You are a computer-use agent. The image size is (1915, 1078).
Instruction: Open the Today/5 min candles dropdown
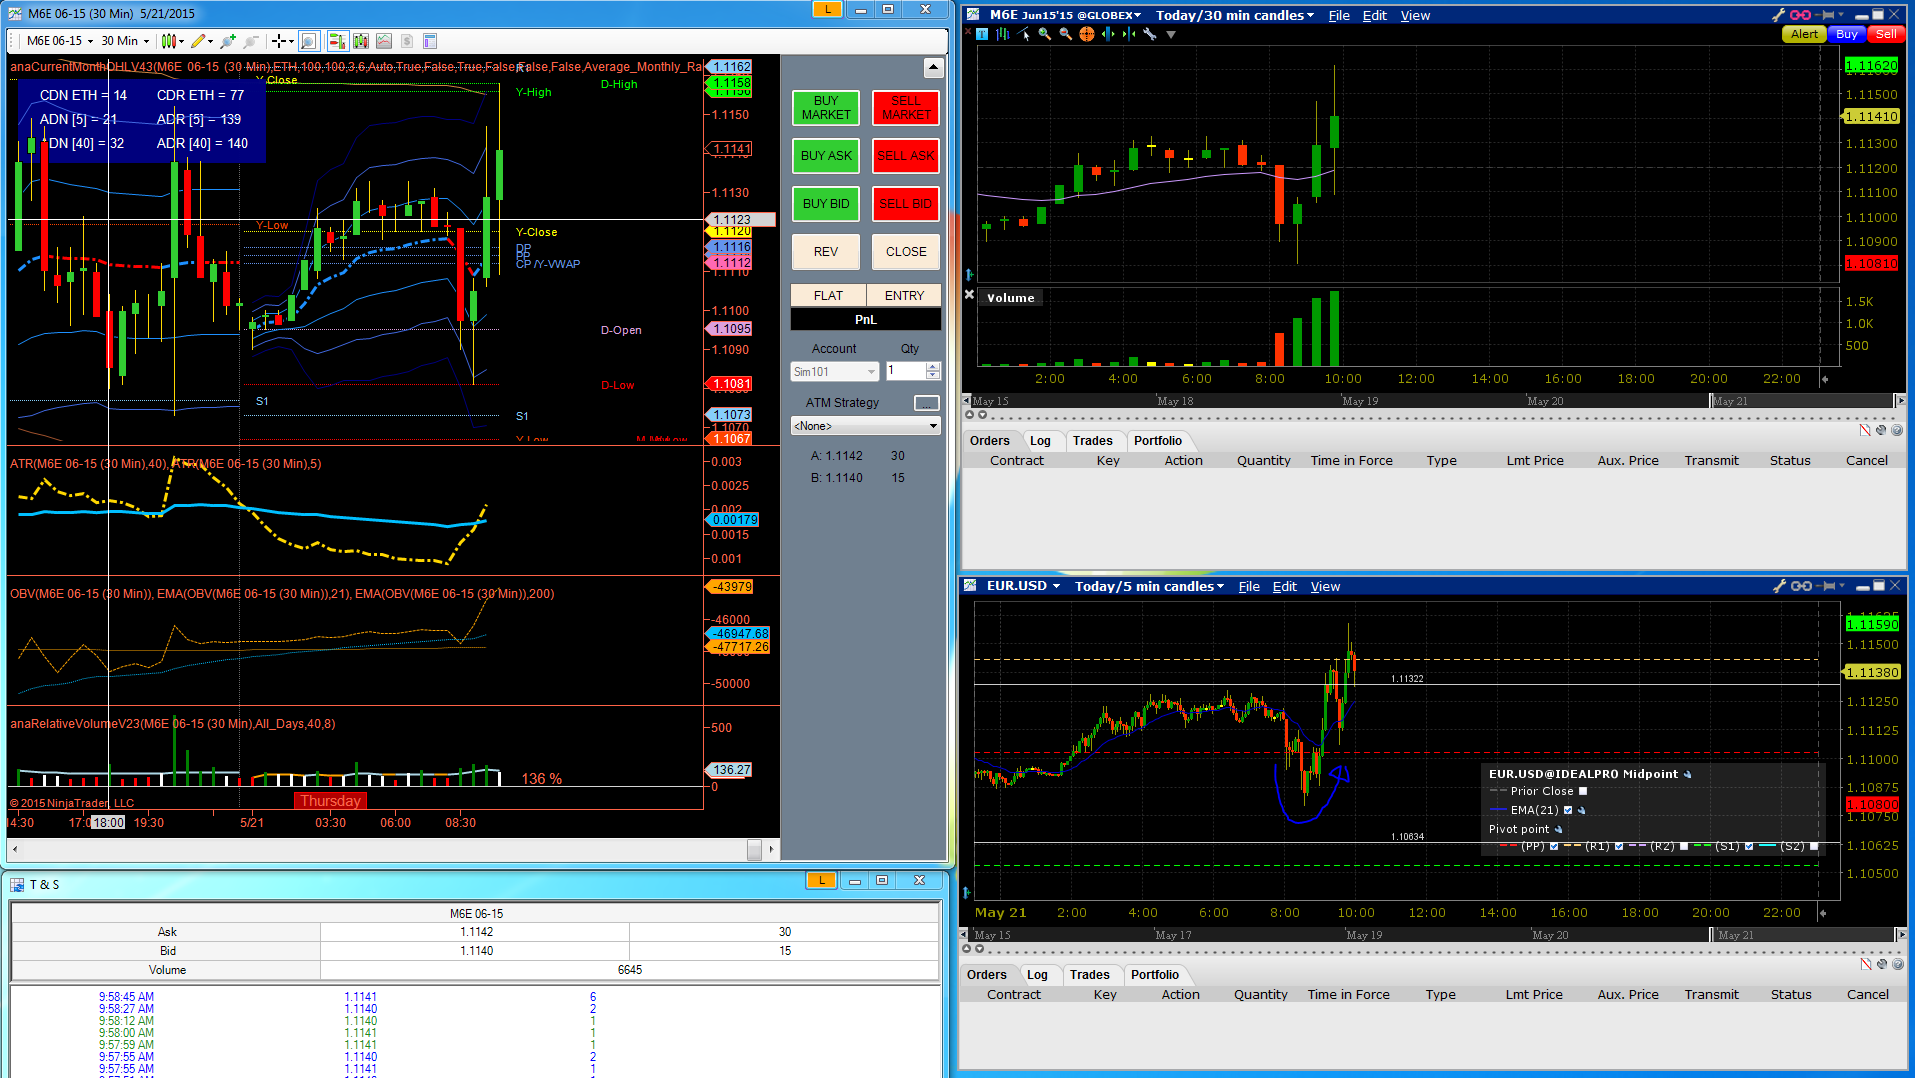[x=1149, y=586]
